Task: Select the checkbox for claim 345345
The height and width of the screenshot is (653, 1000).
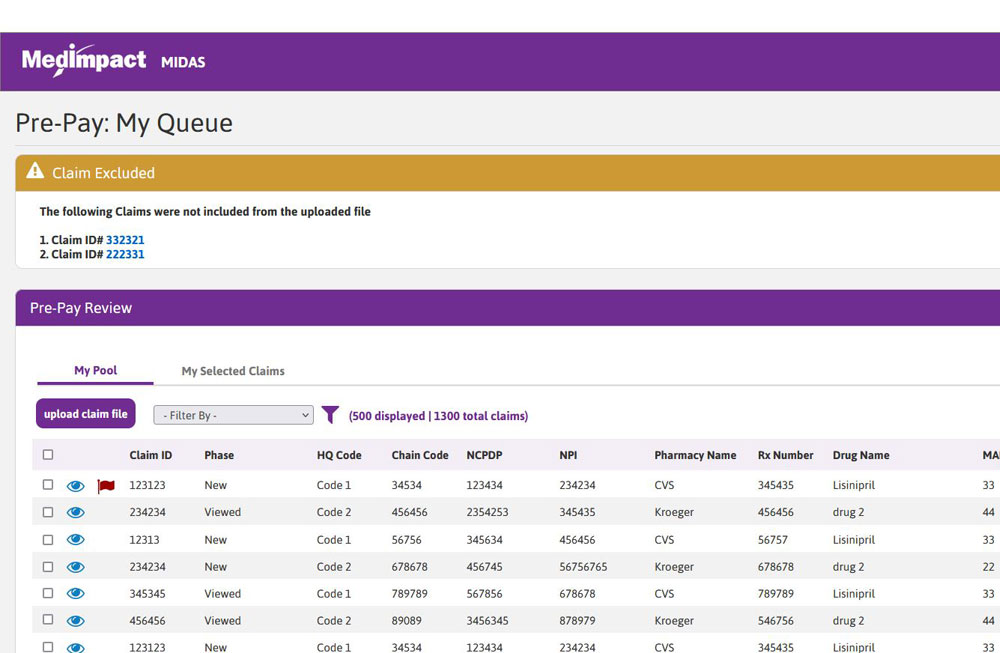Action: [48, 593]
